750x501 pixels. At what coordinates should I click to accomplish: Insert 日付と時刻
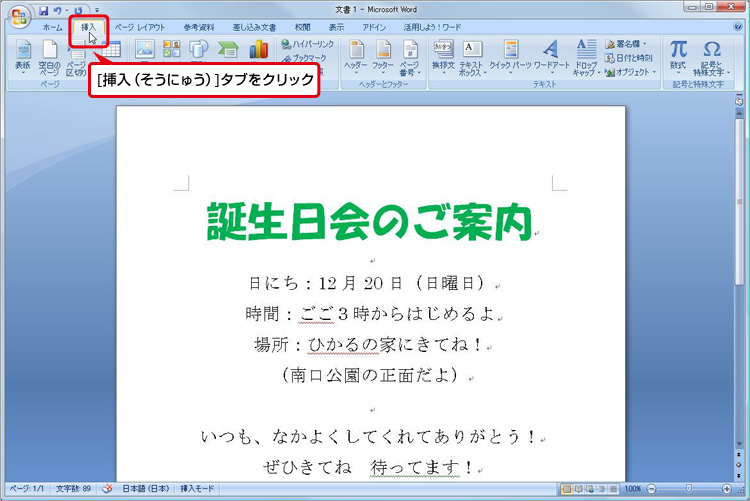(x=629, y=58)
